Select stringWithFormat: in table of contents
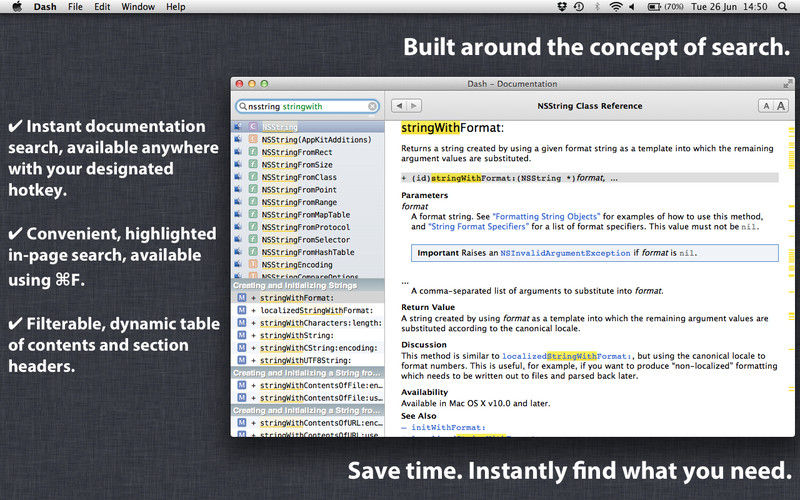Screen dimensions: 800x500 pos(308,297)
